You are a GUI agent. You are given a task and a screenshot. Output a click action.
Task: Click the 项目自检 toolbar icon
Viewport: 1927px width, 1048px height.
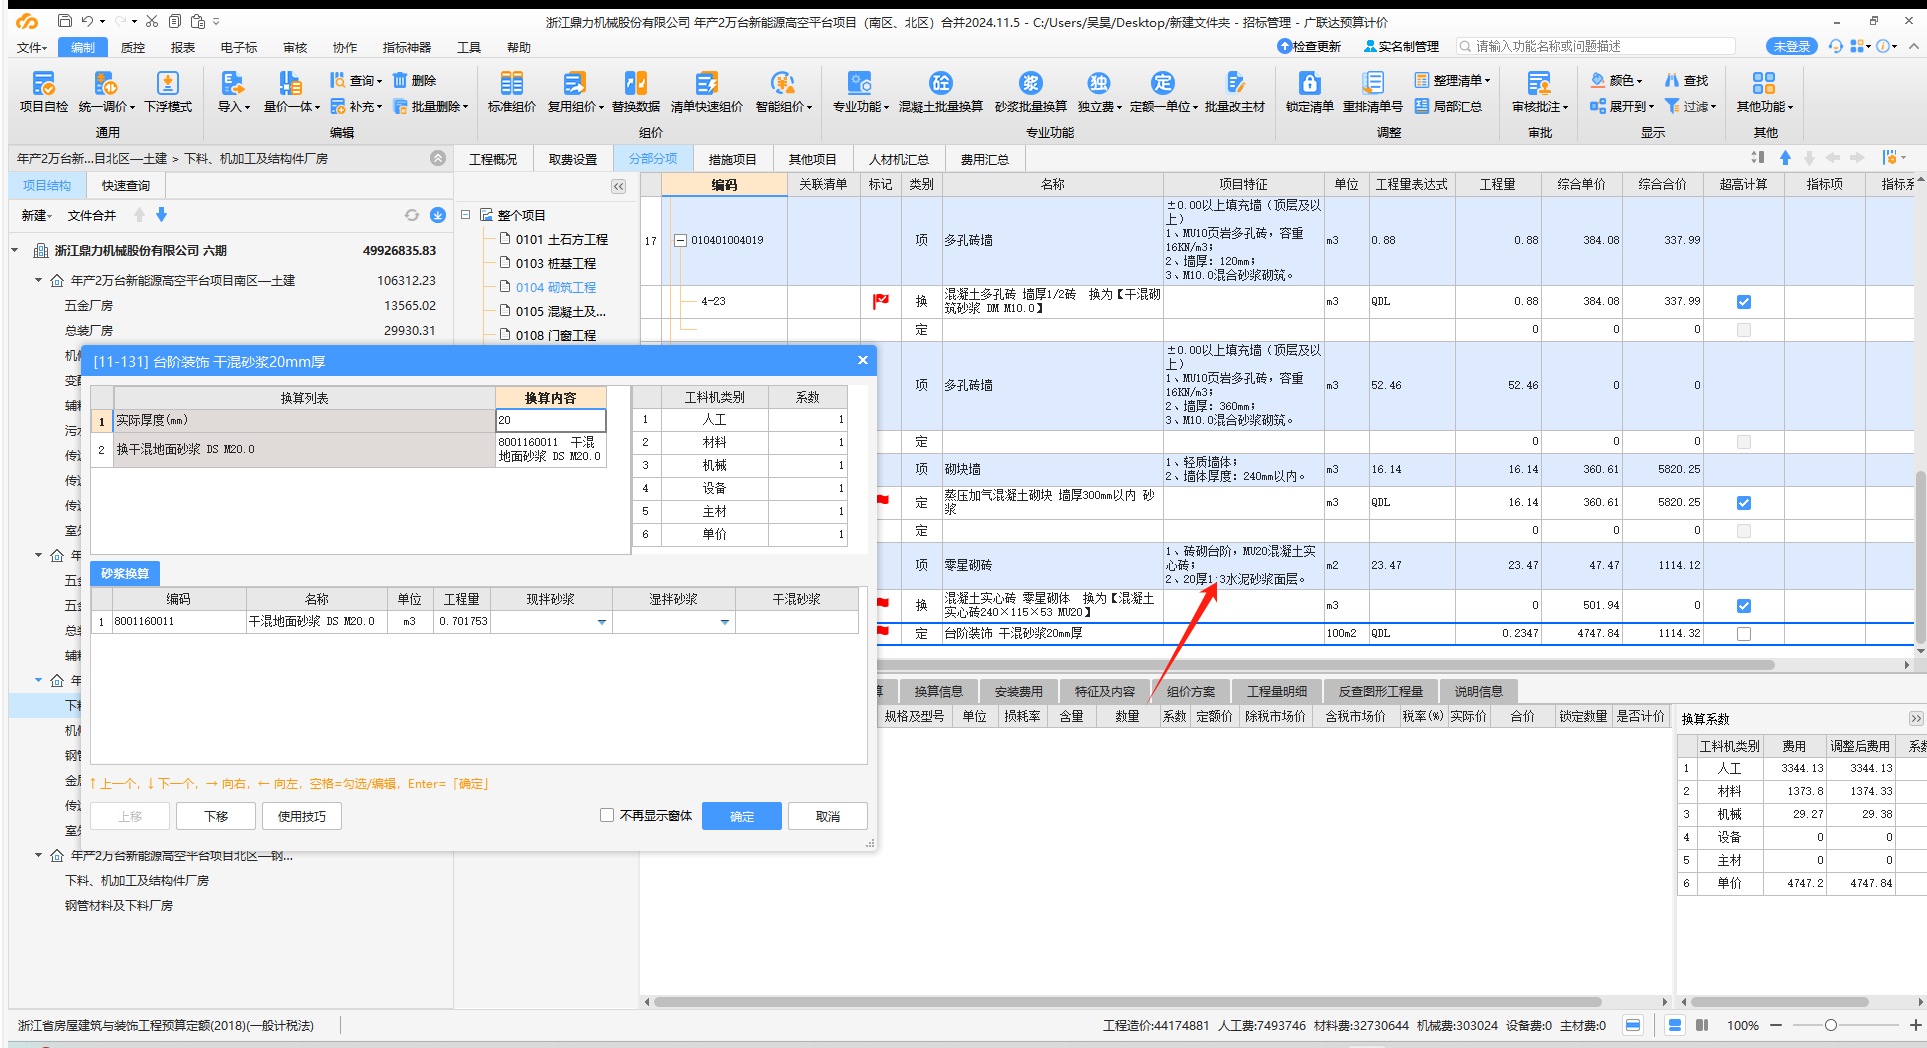(43, 91)
